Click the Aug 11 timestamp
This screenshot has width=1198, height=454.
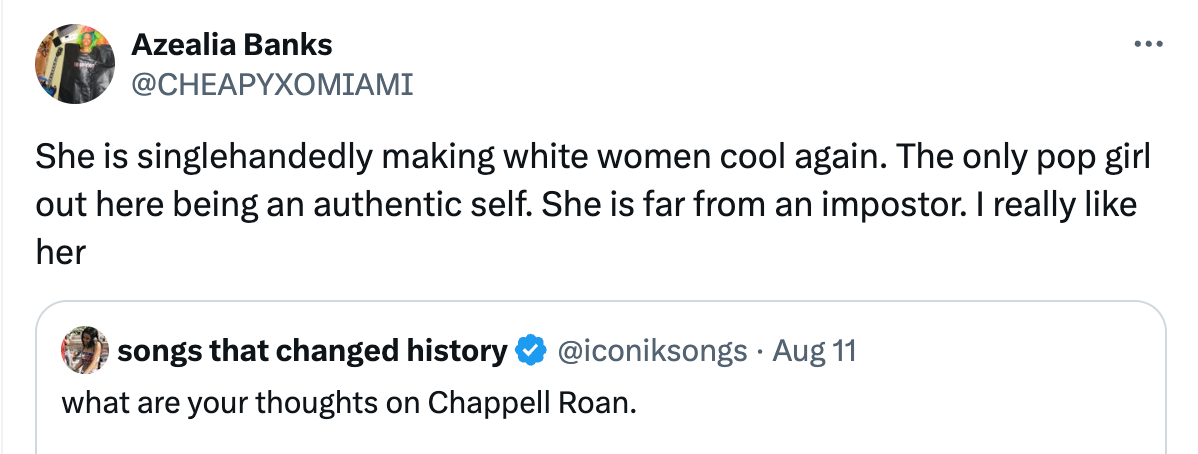tap(814, 351)
